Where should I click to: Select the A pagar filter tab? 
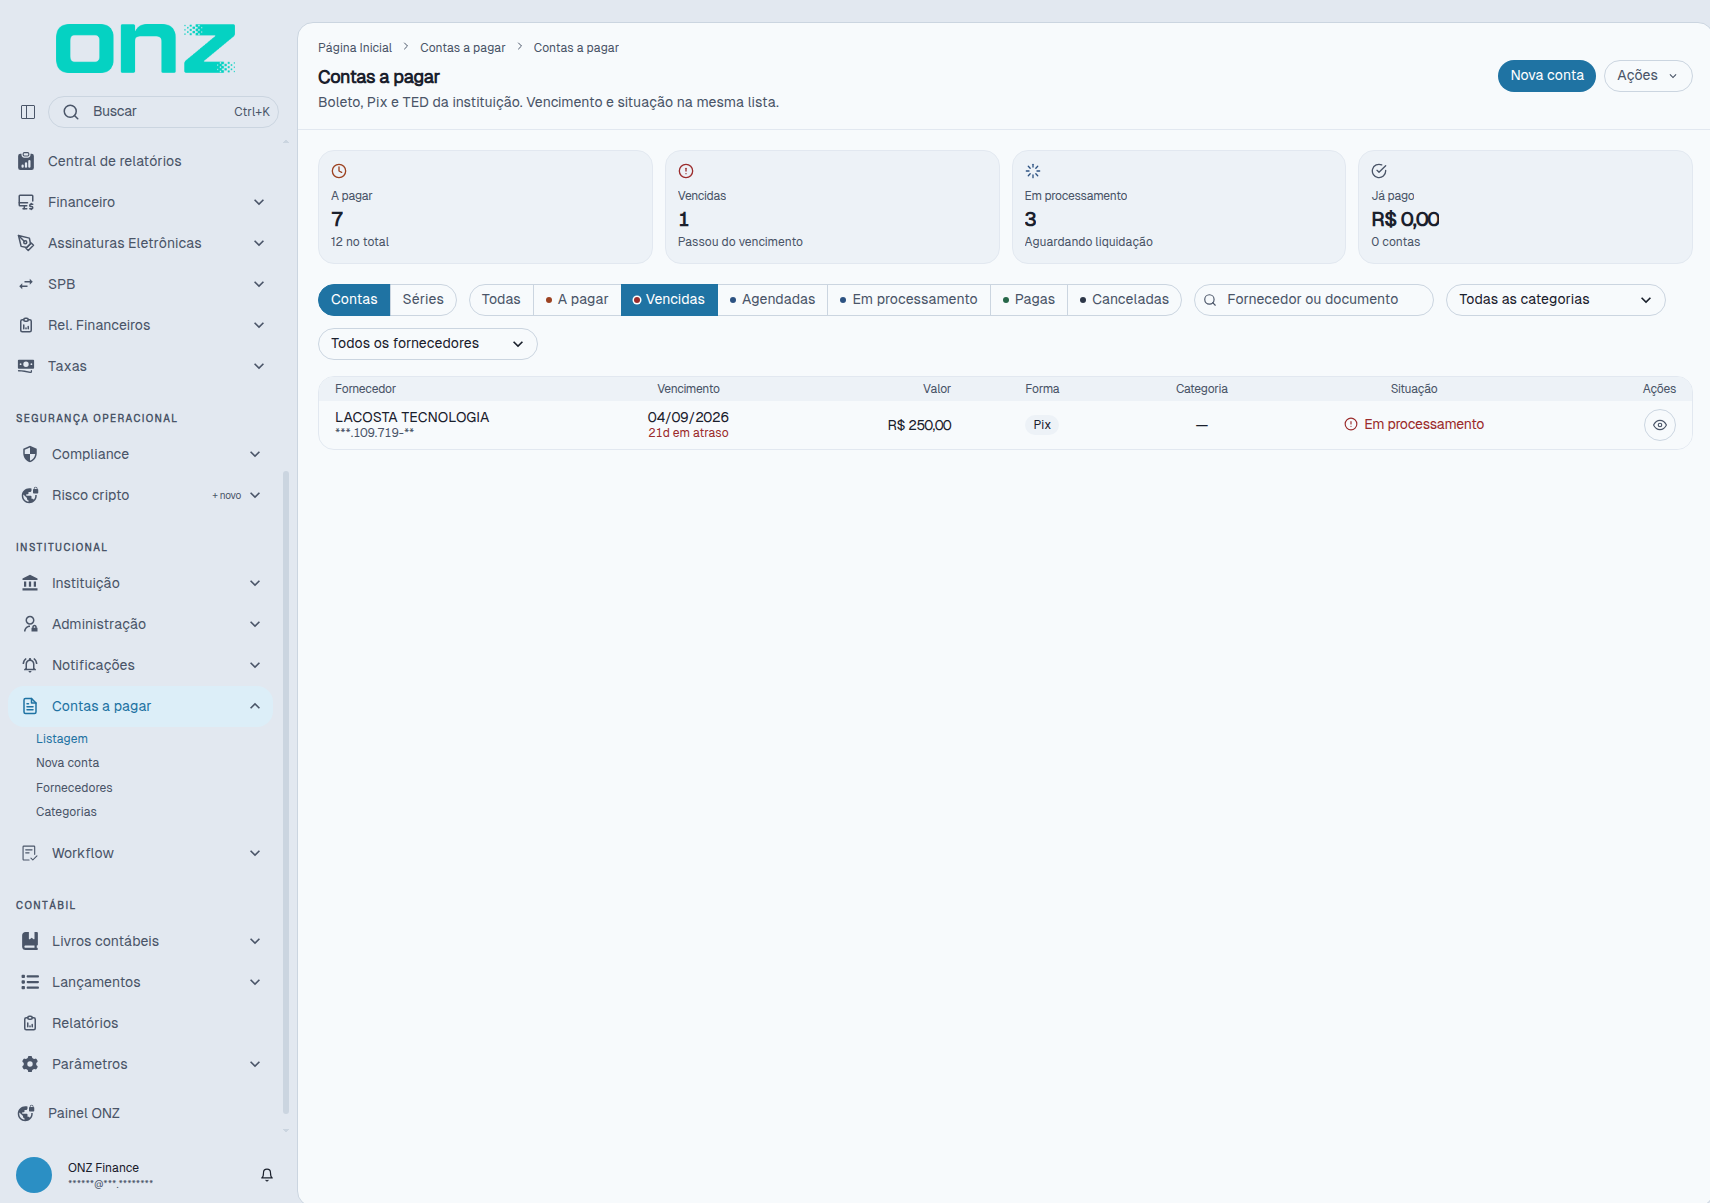coord(577,300)
